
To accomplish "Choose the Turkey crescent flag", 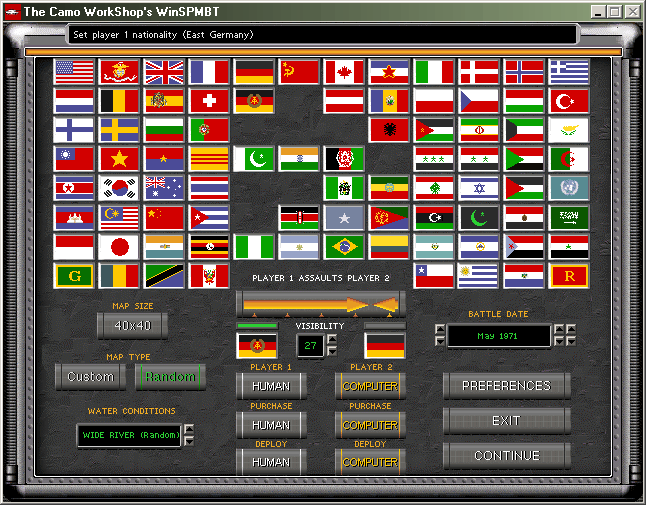I will tap(569, 101).
